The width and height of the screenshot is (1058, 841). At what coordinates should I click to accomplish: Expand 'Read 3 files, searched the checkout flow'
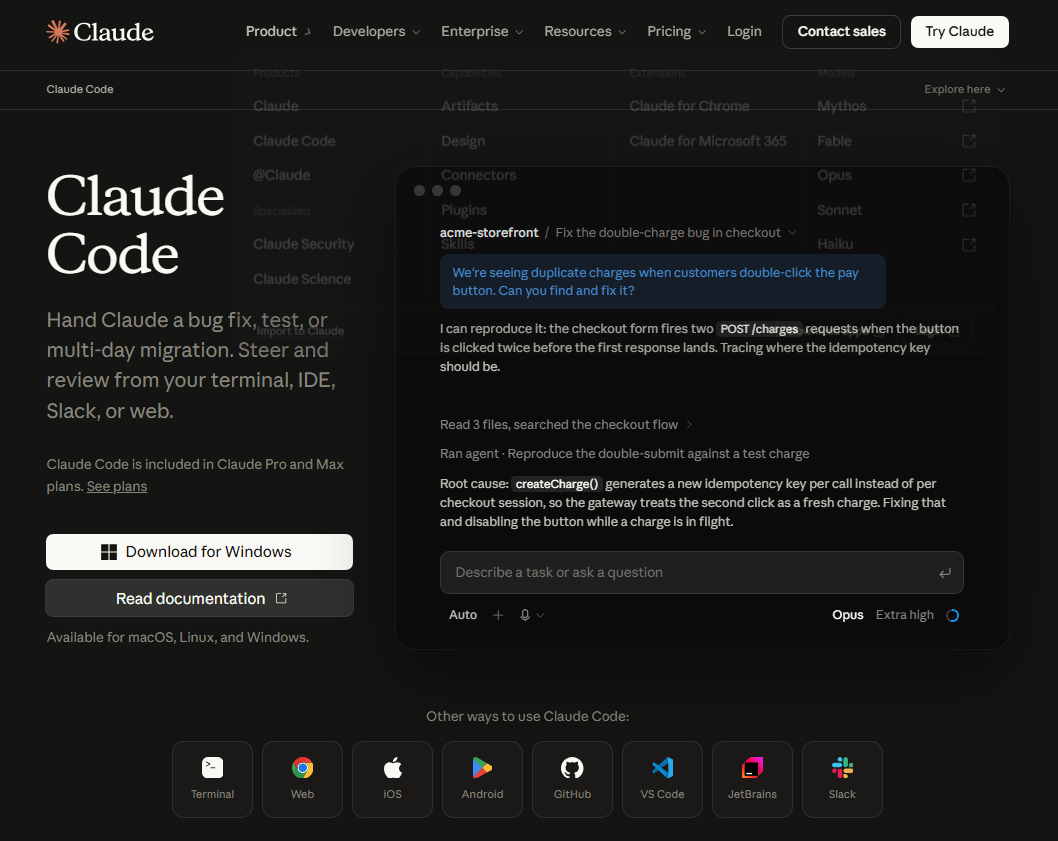(566, 425)
